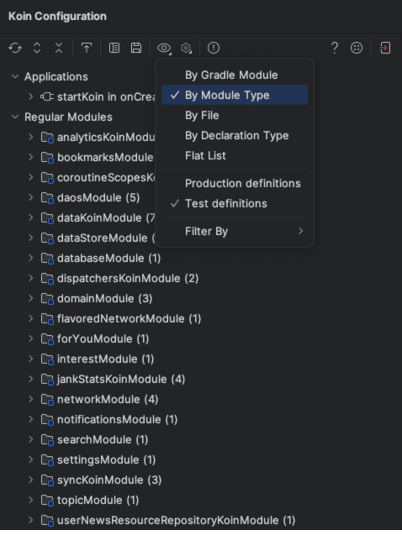
Task: Collapse the Regular Modules node
Action: (x=15, y=117)
